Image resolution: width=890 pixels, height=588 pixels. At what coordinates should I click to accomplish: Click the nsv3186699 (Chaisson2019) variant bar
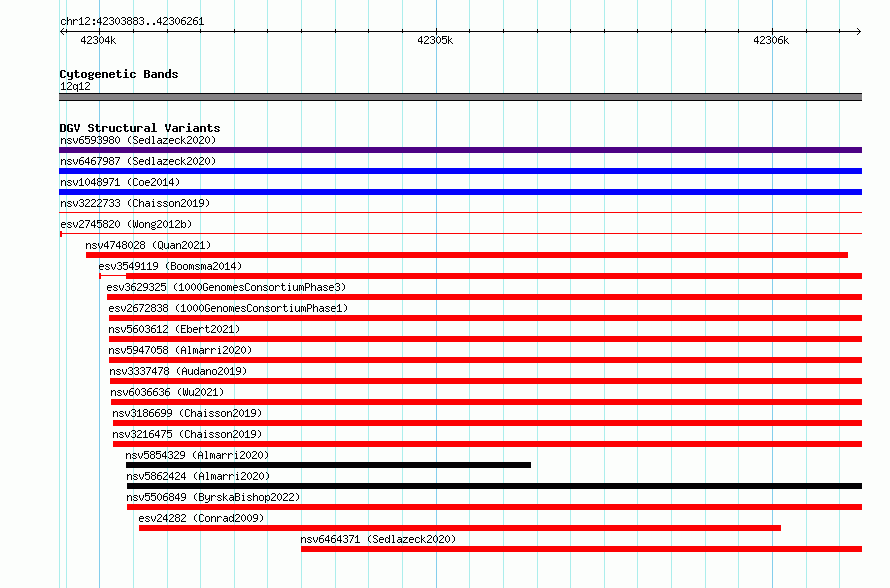pos(488,423)
